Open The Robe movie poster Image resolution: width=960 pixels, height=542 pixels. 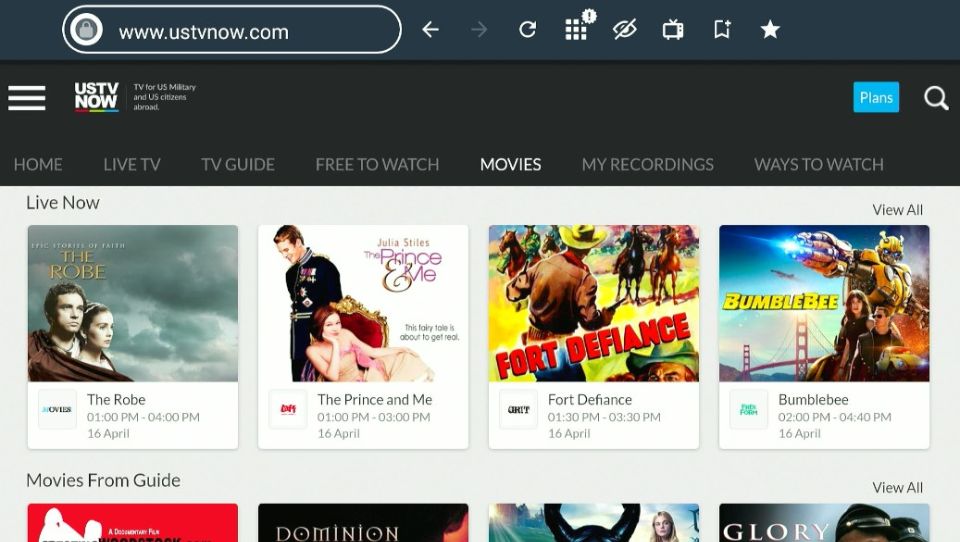click(133, 303)
